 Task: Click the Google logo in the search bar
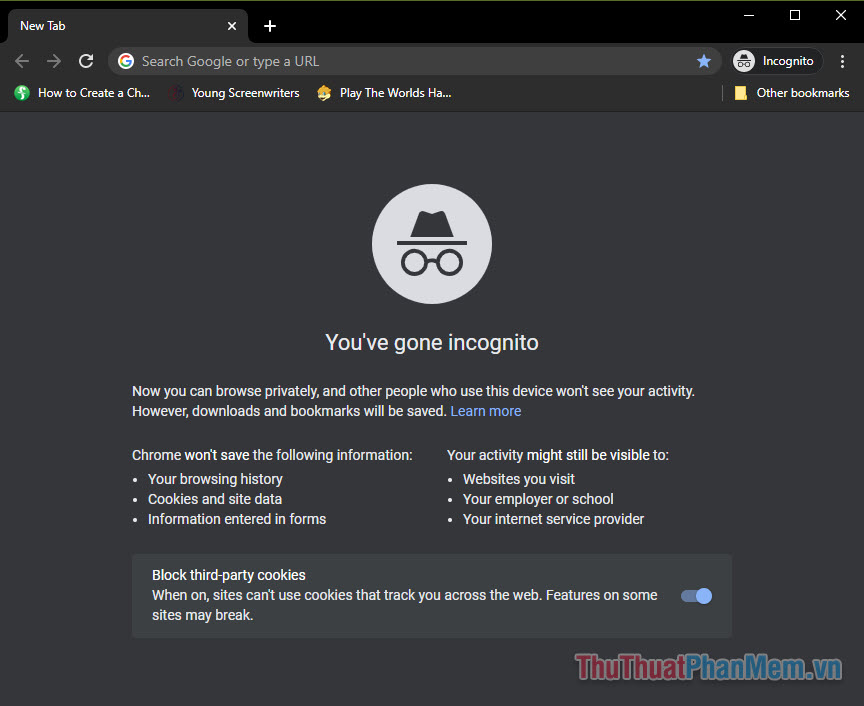126,61
